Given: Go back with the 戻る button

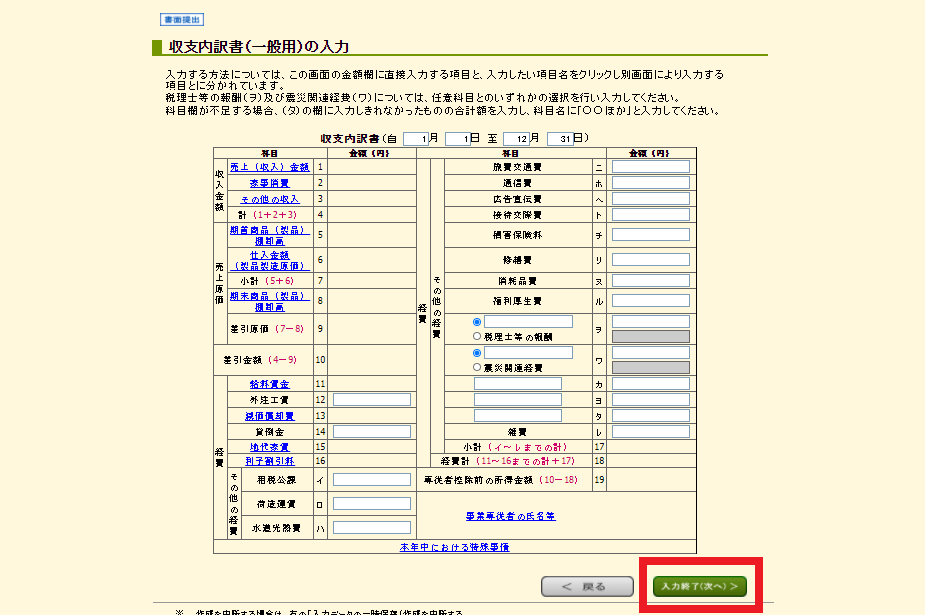Looking at the screenshot, I should [x=588, y=587].
